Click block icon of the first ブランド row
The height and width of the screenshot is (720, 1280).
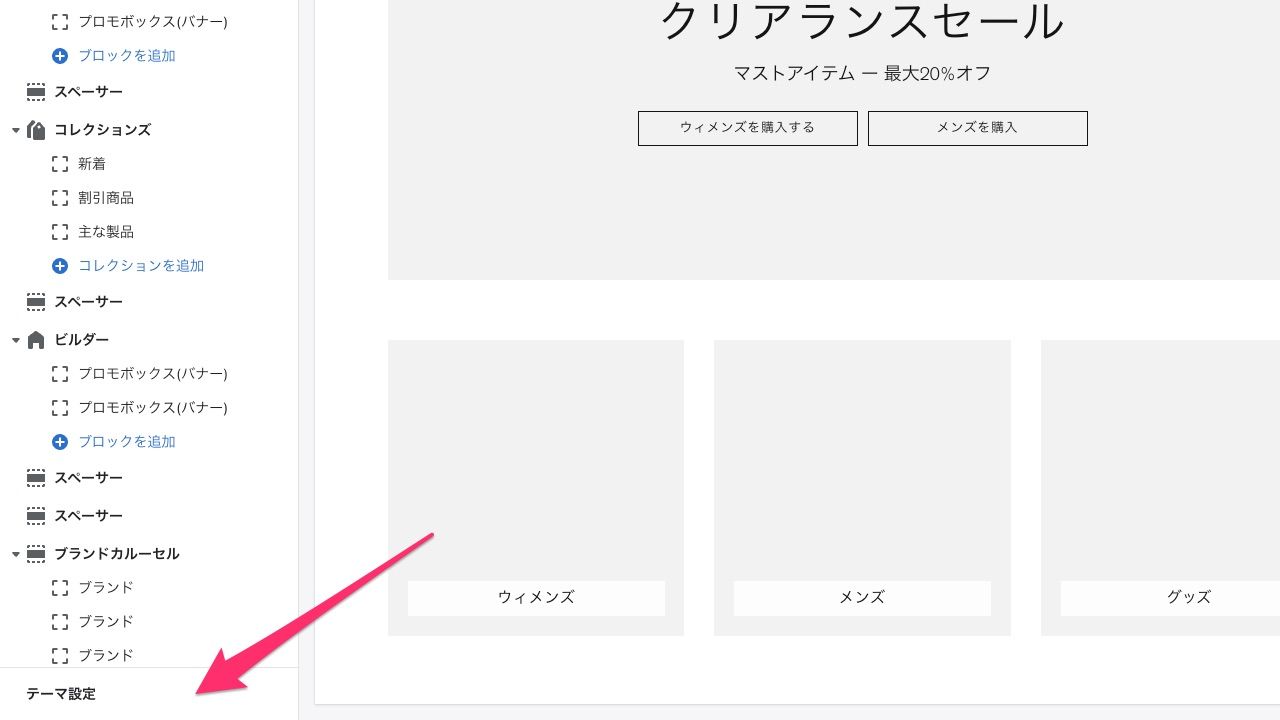[60, 588]
